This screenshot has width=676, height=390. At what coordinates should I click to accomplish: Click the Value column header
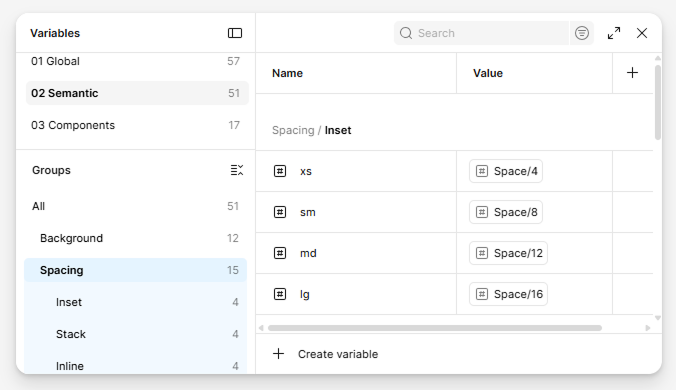488,73
